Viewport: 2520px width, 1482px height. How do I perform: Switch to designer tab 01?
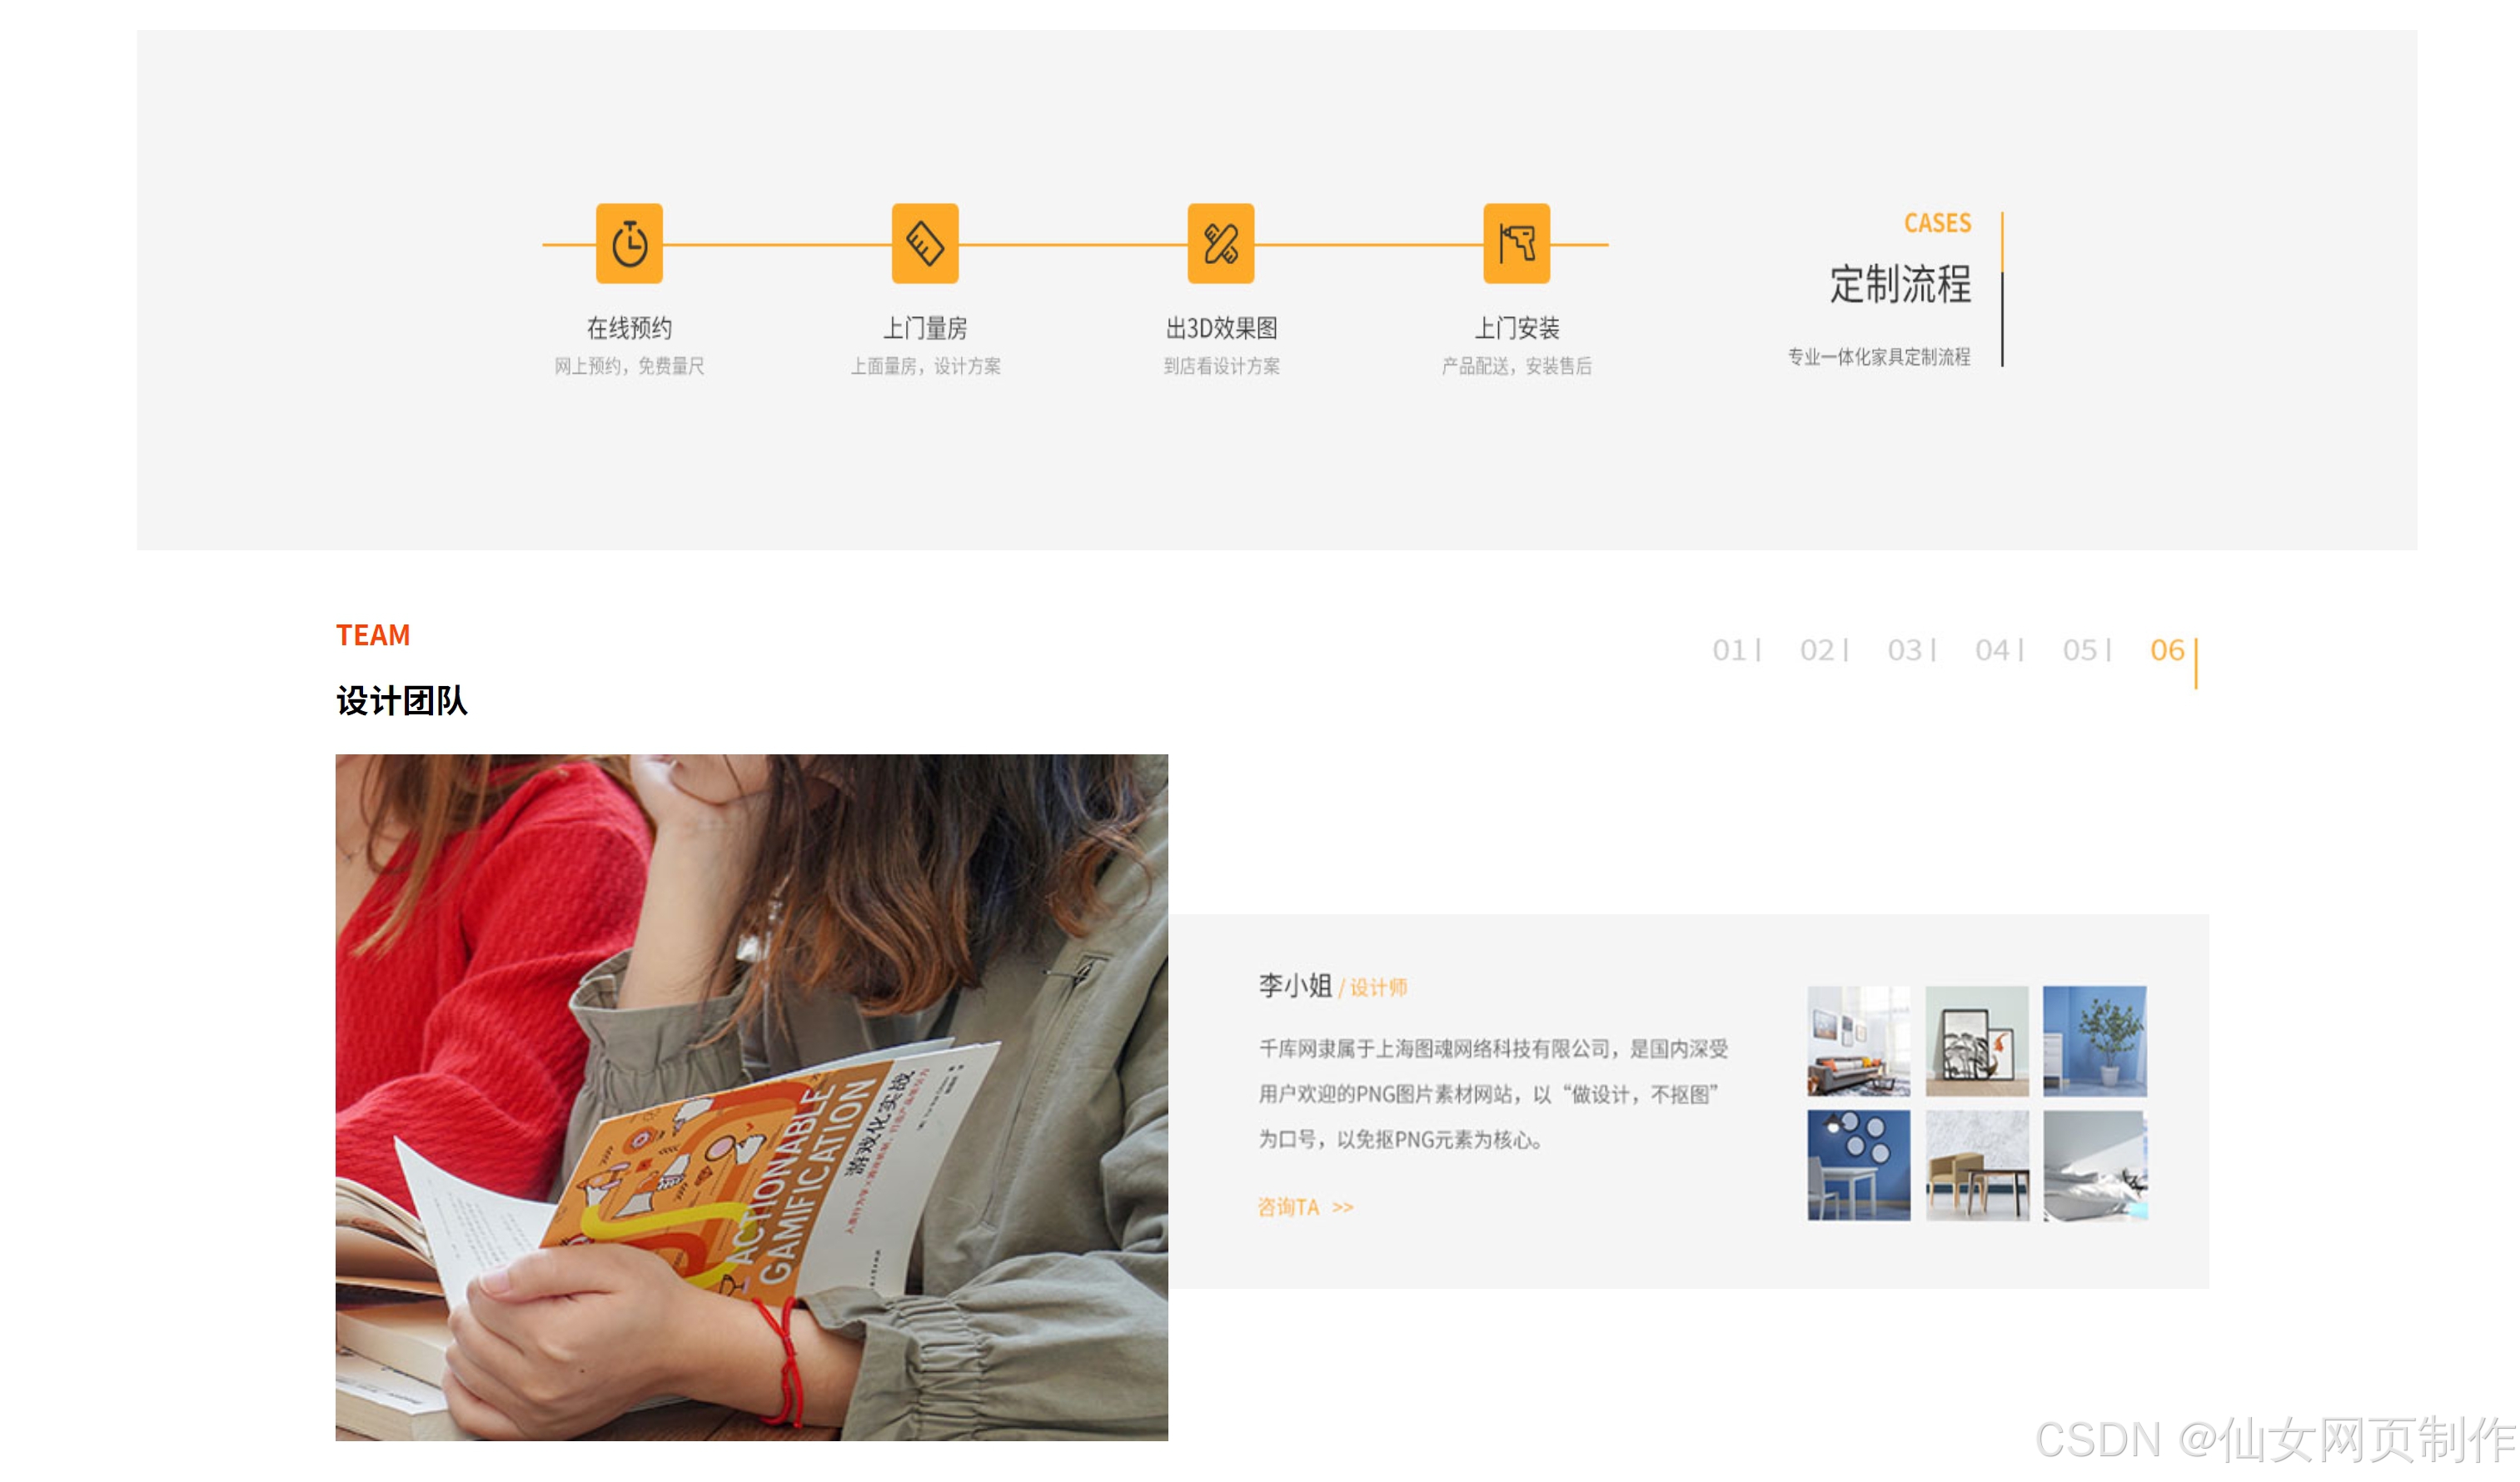tap(1730, 650)
